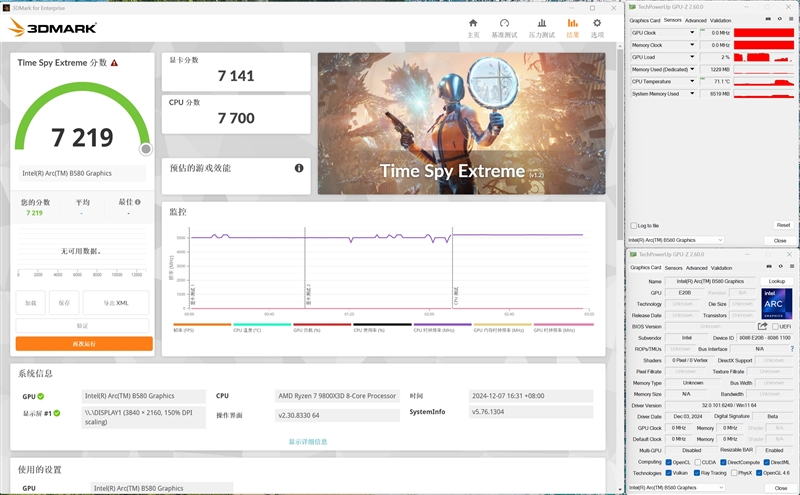
Task: Click the Intel ARC logo in GPU-Z
Action: click(777, 304)
